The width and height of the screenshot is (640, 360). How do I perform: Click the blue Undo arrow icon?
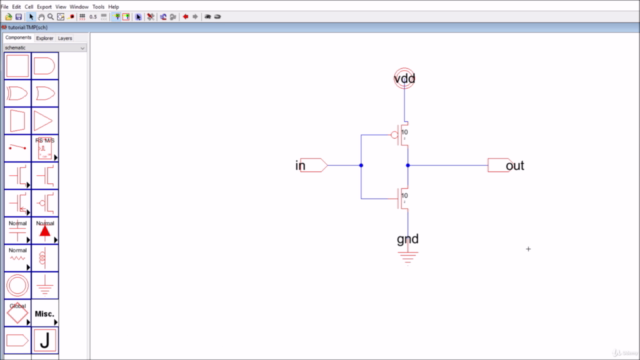[163, 17]
